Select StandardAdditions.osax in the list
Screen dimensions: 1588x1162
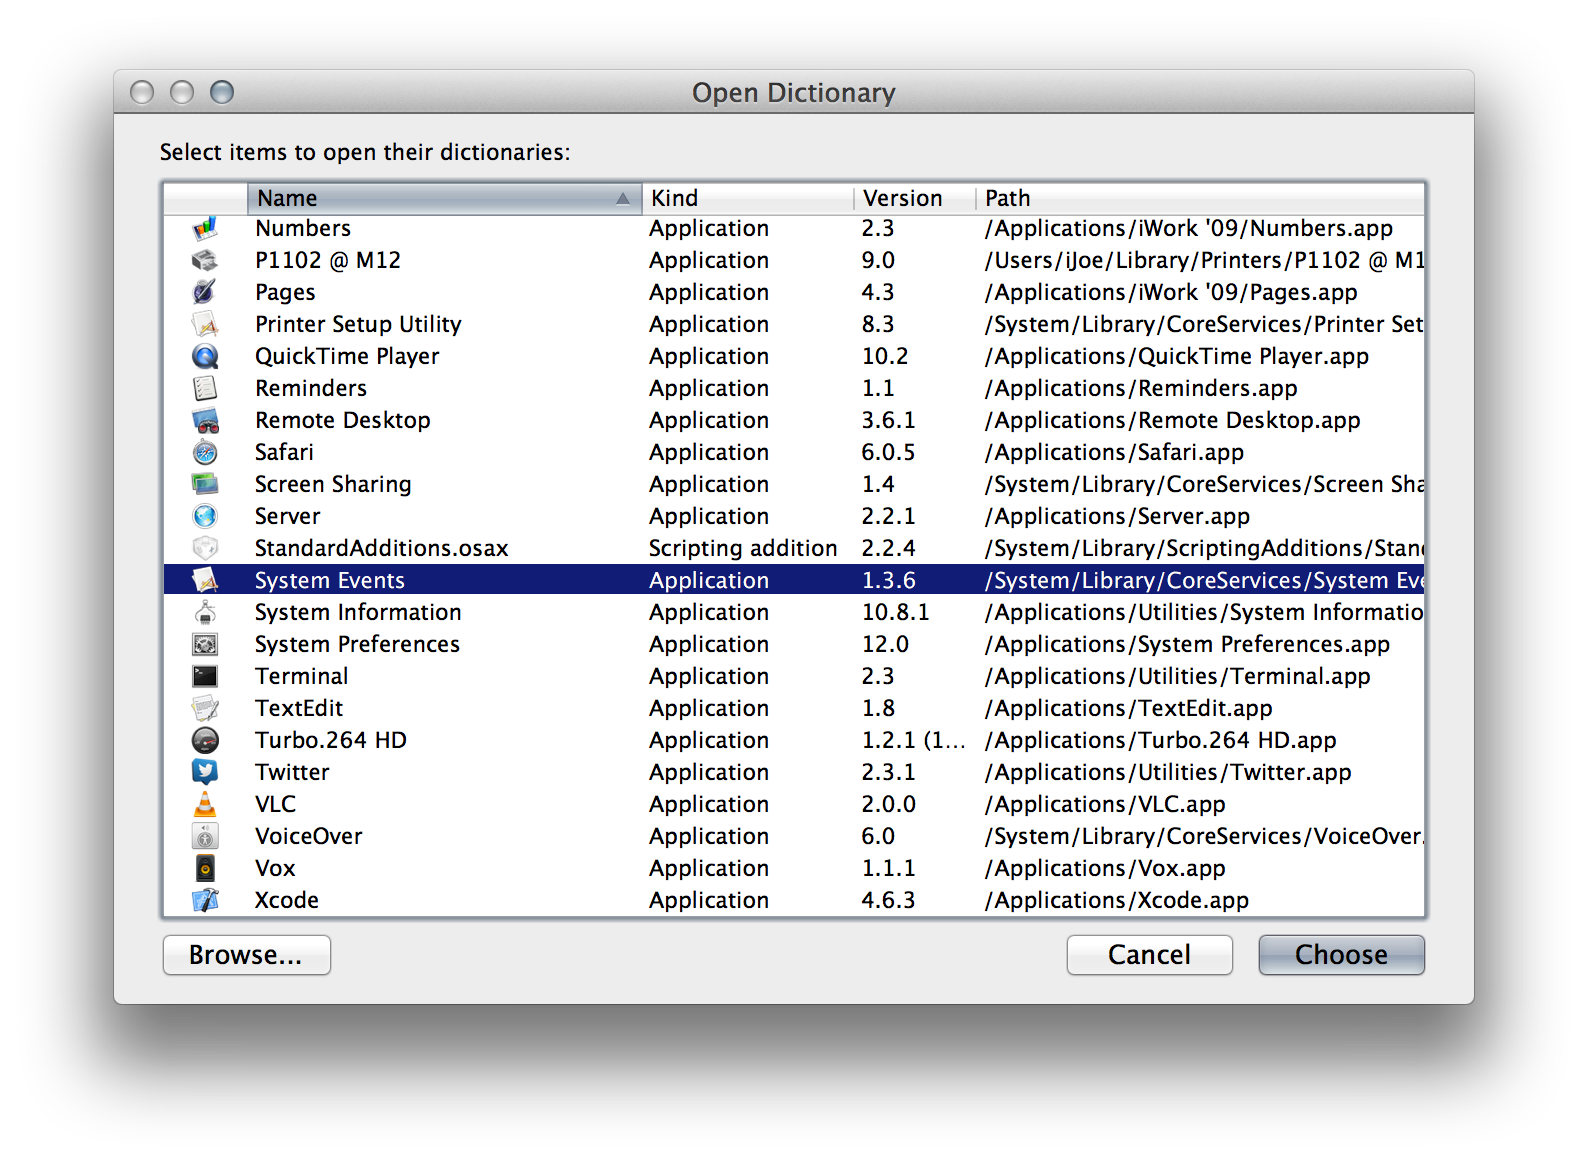coord(382,548)
